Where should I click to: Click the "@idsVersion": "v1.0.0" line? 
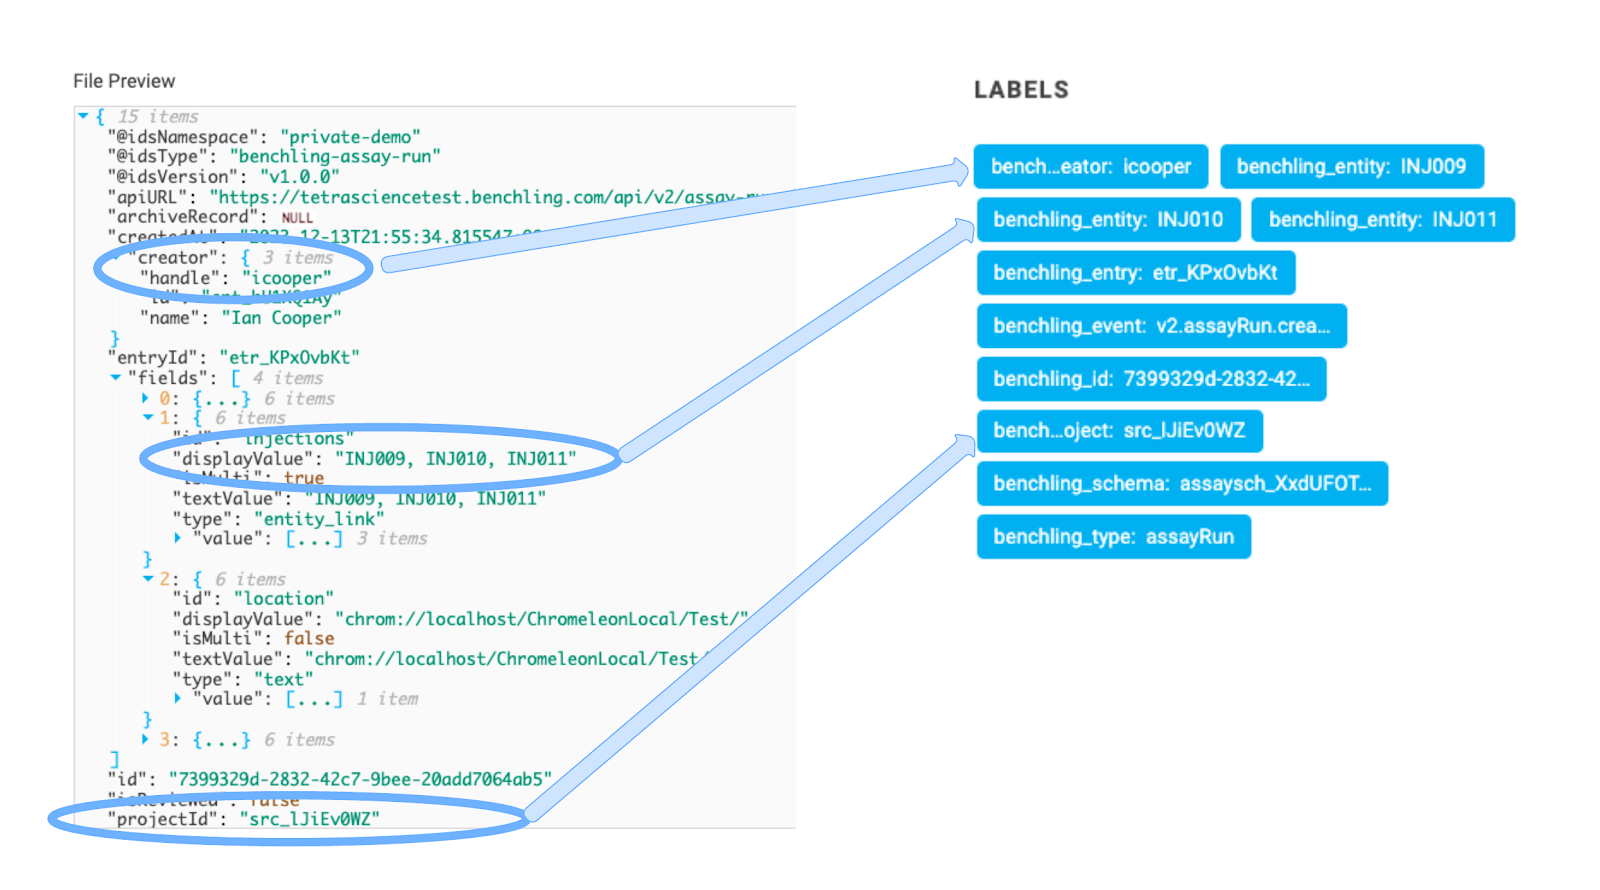point(224,177)
